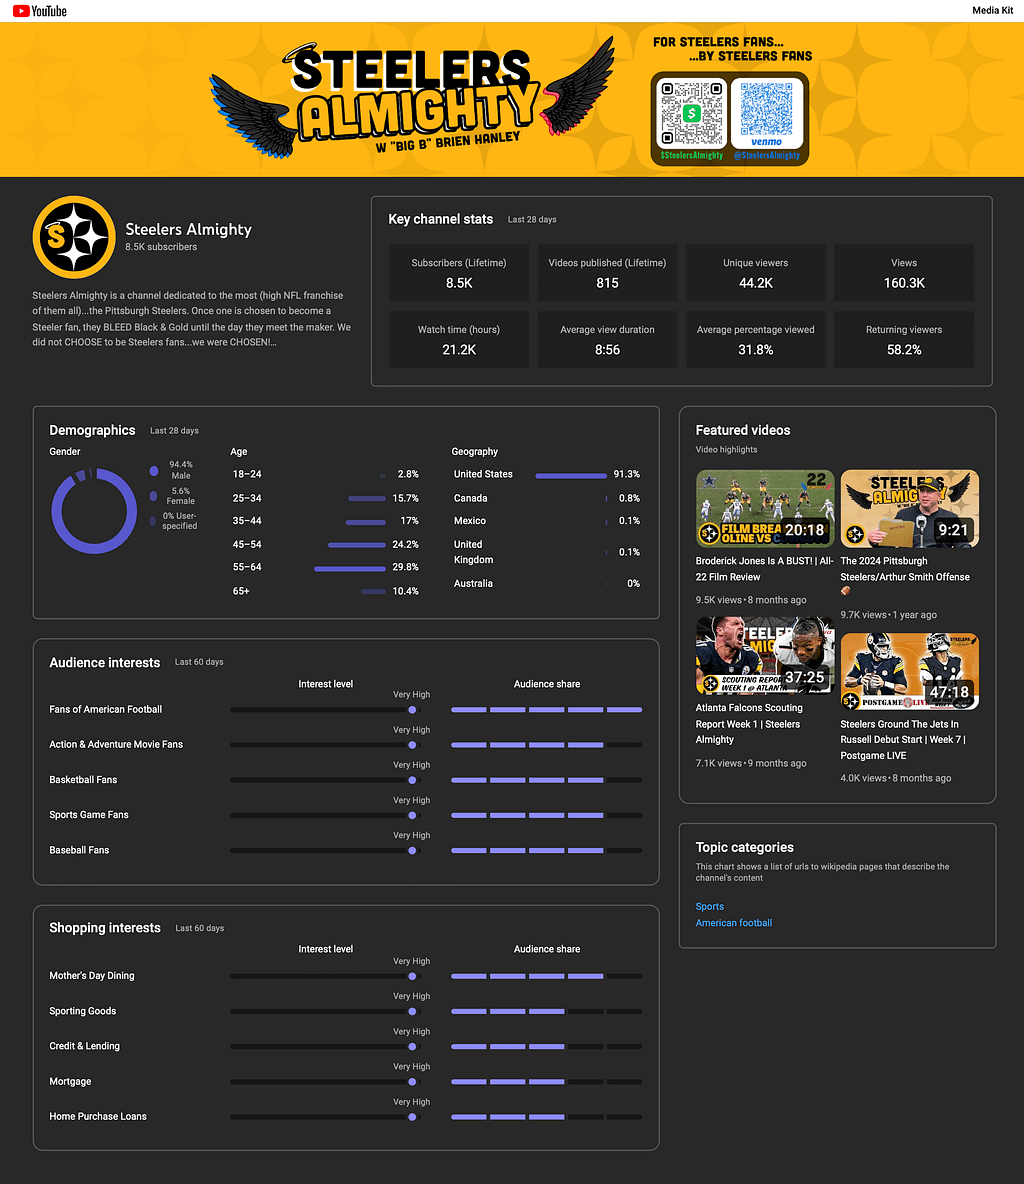
Task: Open the 2024 Pittsburgh Steelers/Arthur Smith Offense thumbnail
Action: click(x=909, y=508)
